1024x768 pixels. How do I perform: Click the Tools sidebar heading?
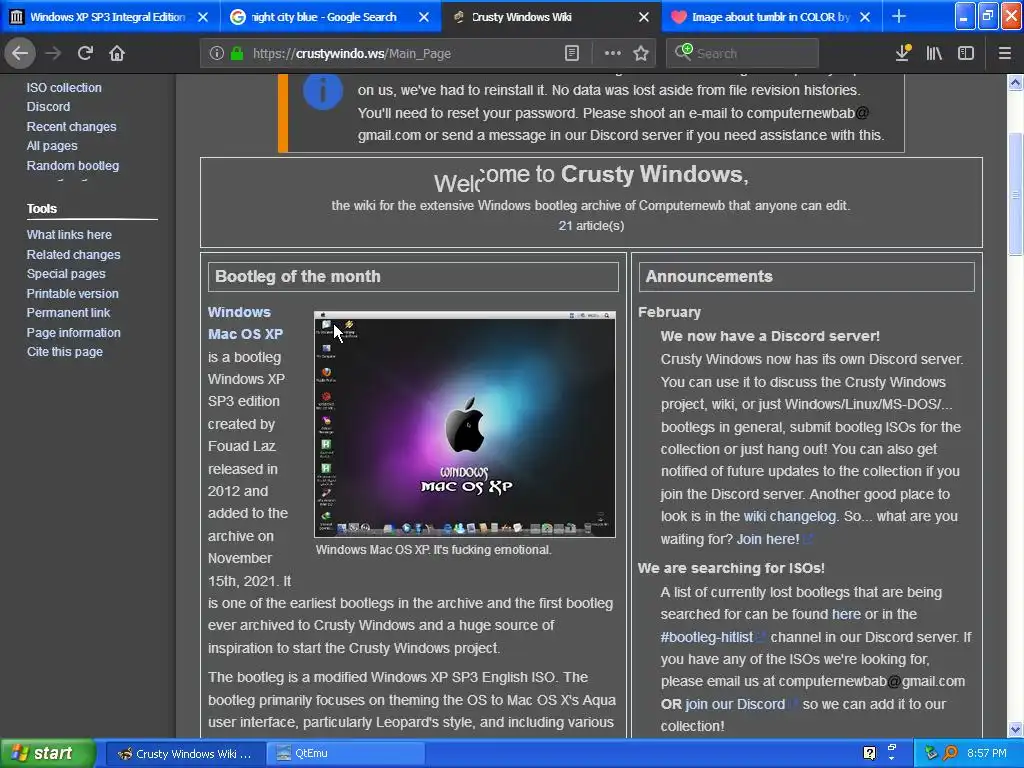point(42,209)
